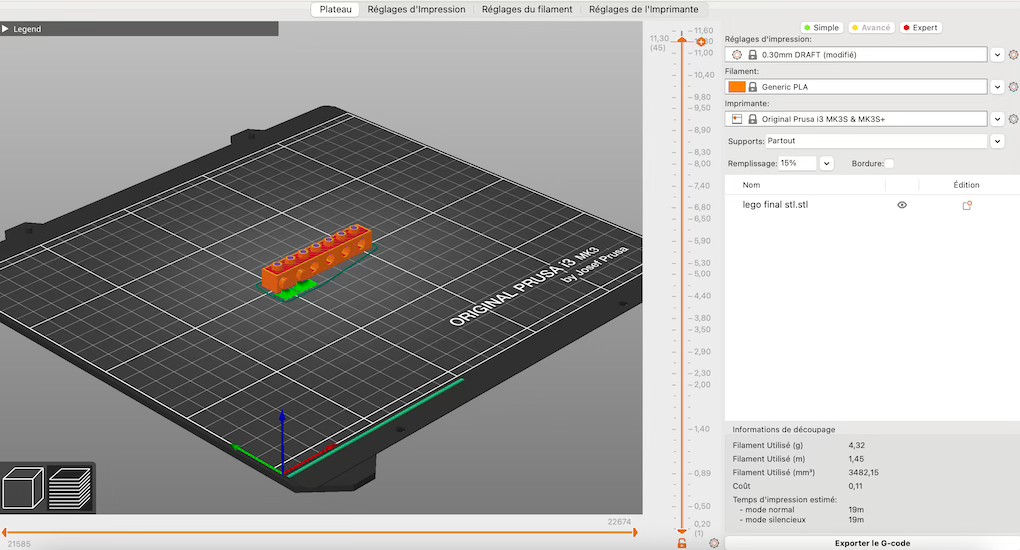
Task: Click the Édition column header
Action: pos(966,185)
